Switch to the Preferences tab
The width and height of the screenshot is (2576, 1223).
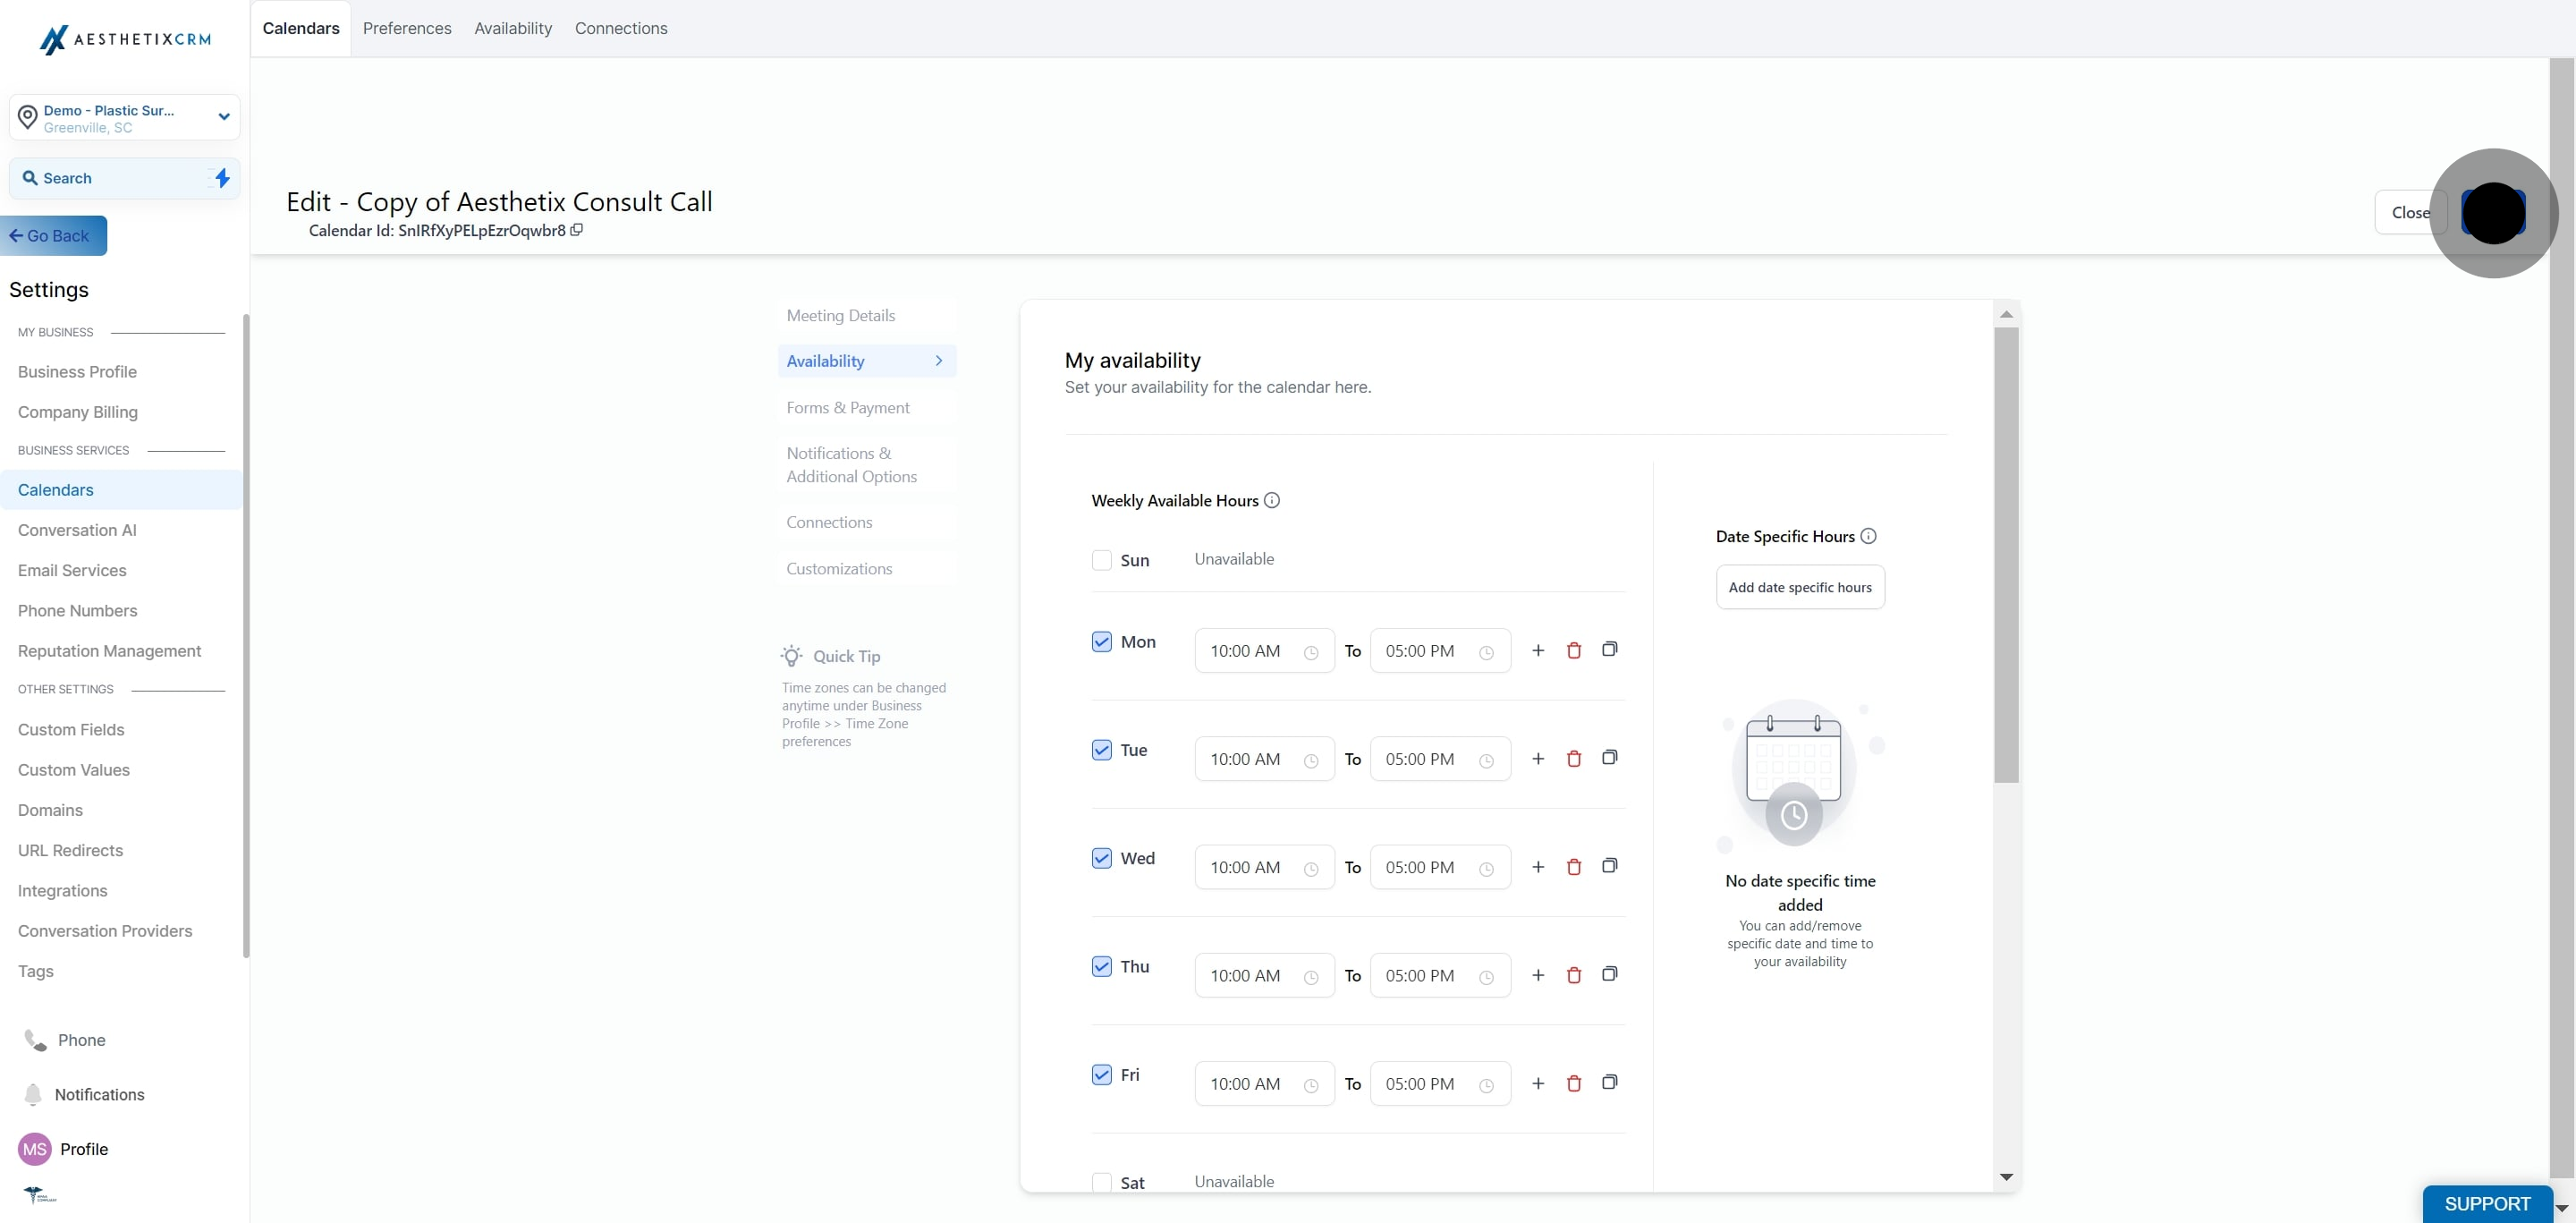(407, 28)
